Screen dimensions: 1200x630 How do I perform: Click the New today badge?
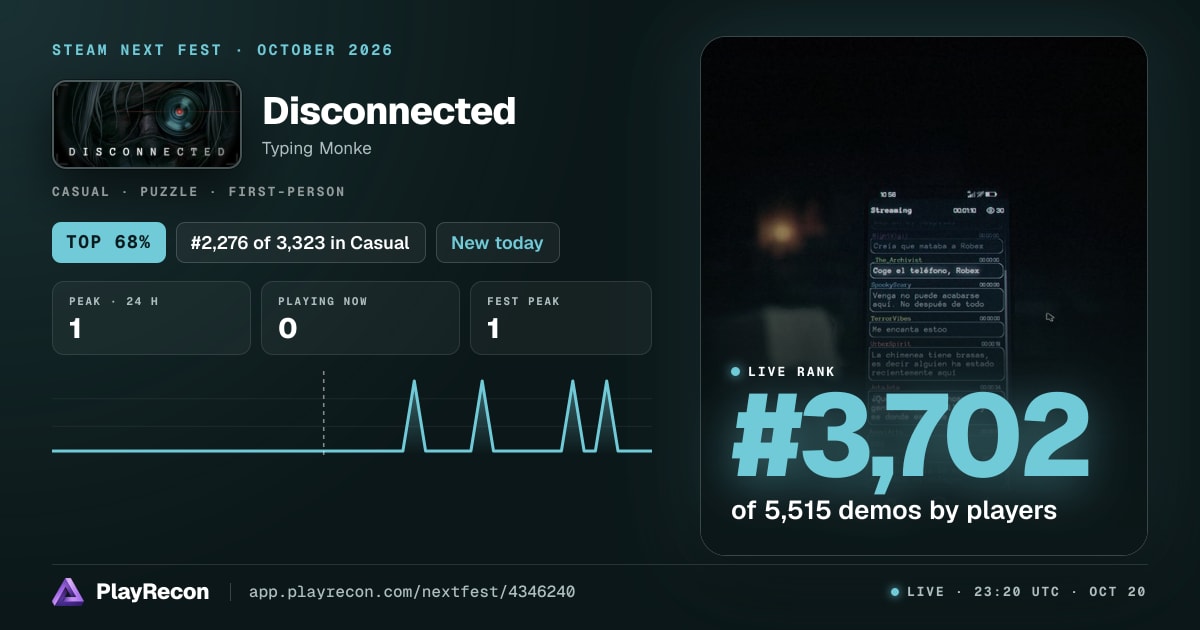coord(497,242)
